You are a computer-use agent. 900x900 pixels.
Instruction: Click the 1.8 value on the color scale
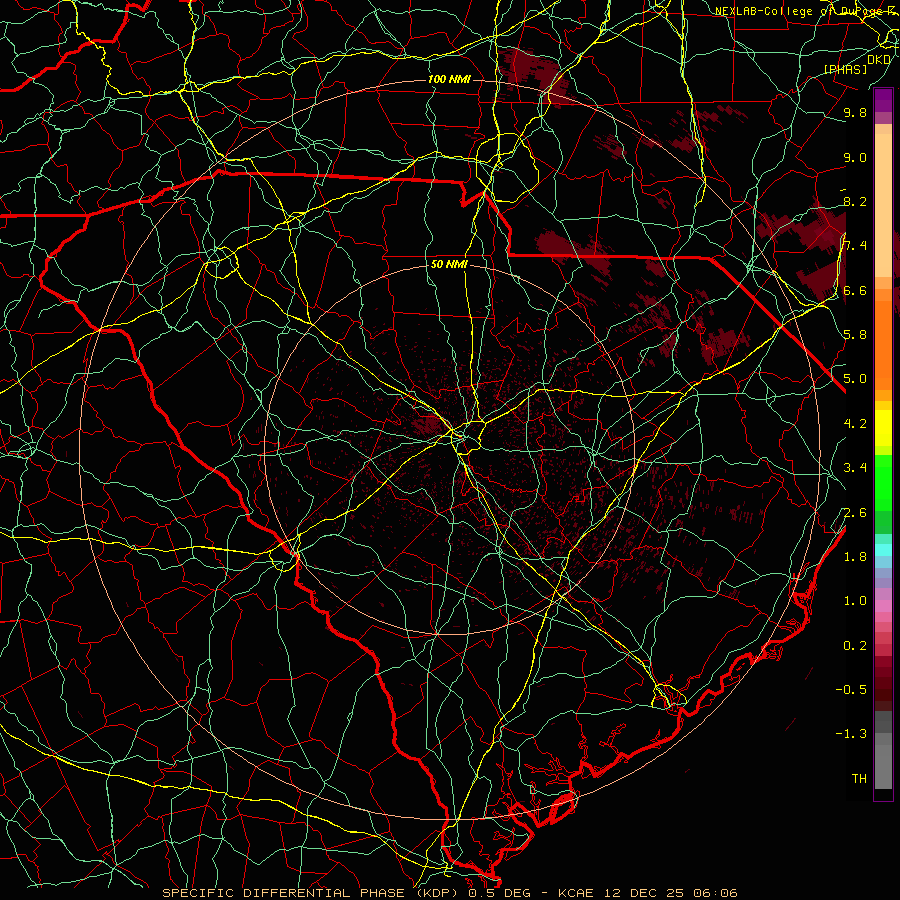coord(855,557)
